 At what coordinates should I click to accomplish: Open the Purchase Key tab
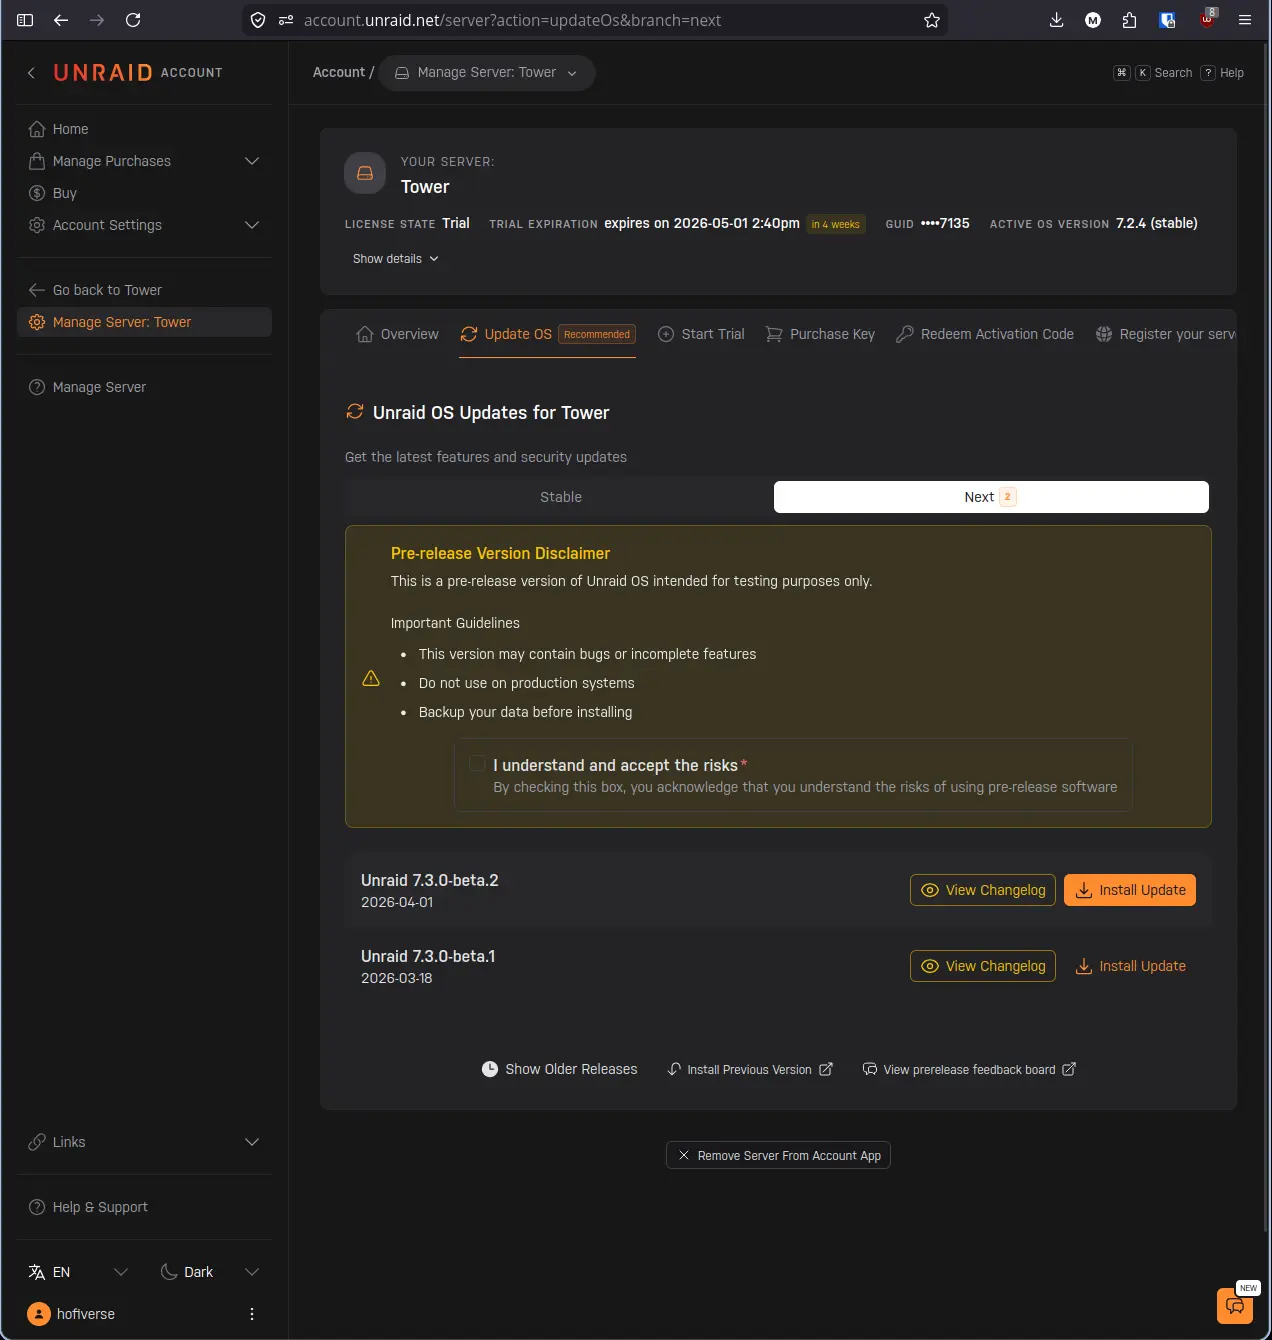820,334
